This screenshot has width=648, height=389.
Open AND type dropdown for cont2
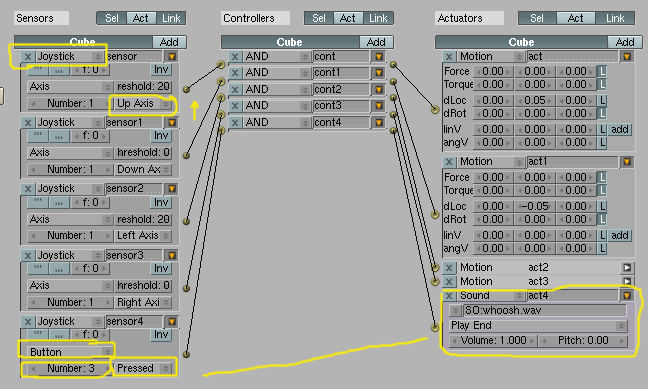coord(276,89)
